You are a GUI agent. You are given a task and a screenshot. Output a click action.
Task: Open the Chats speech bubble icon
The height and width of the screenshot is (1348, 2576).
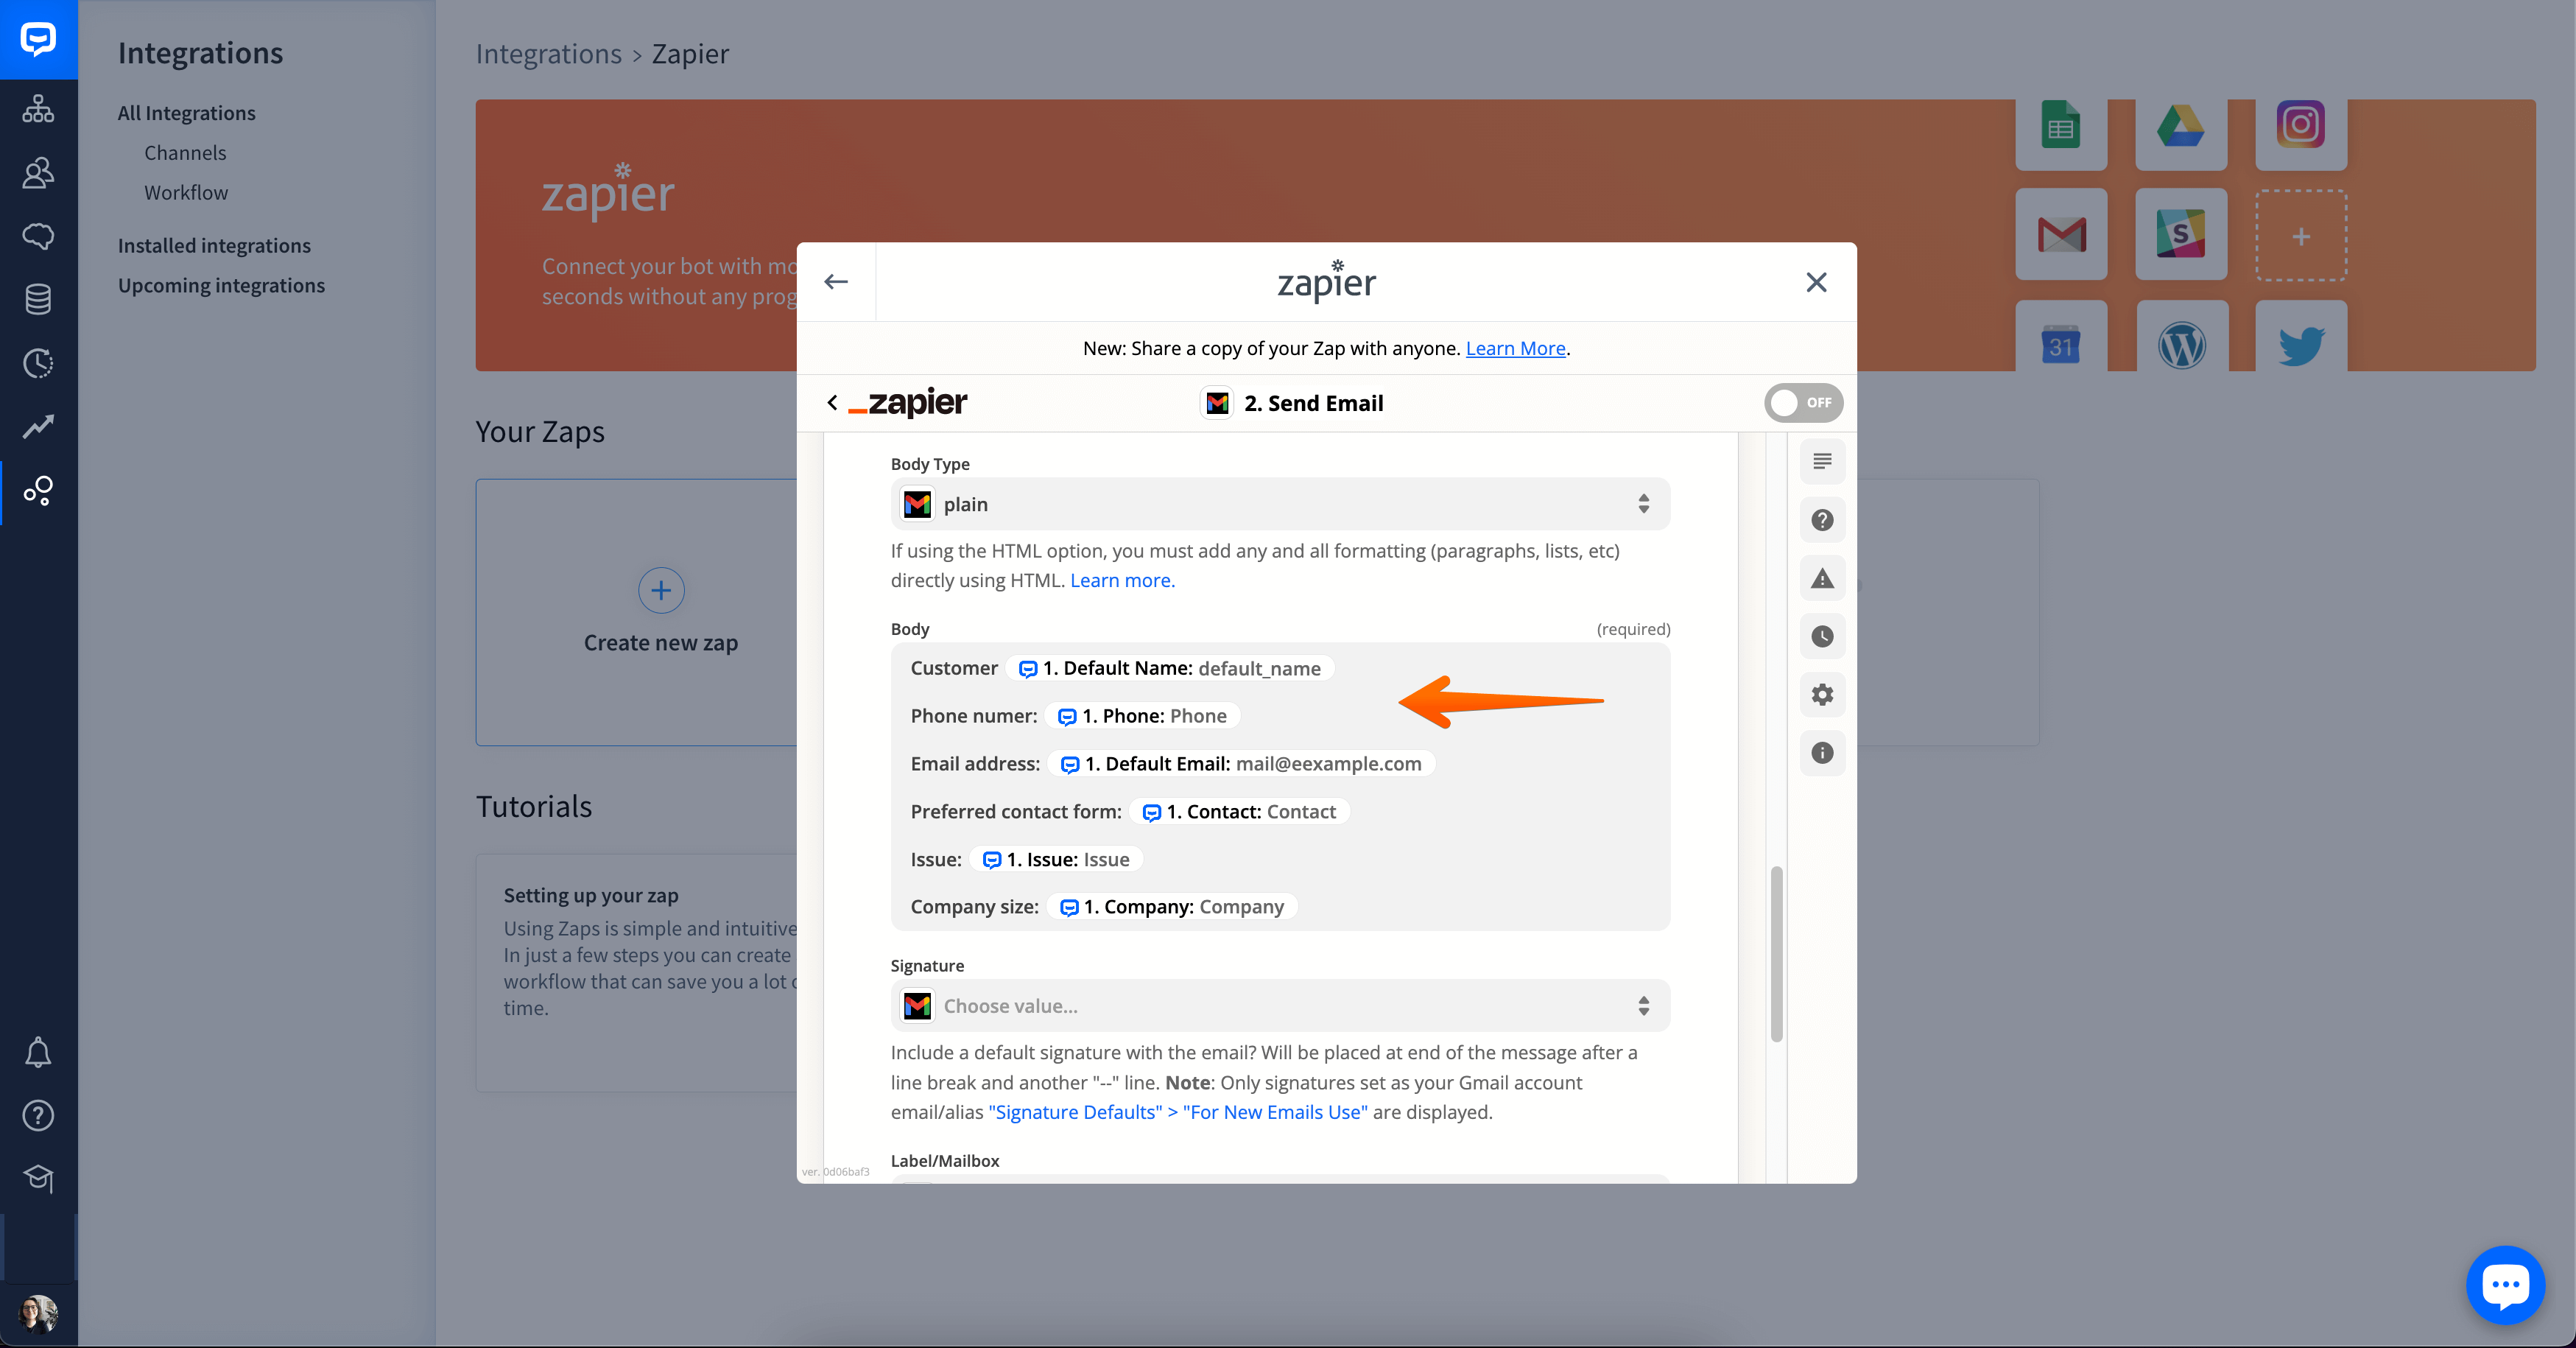point(38,237)
